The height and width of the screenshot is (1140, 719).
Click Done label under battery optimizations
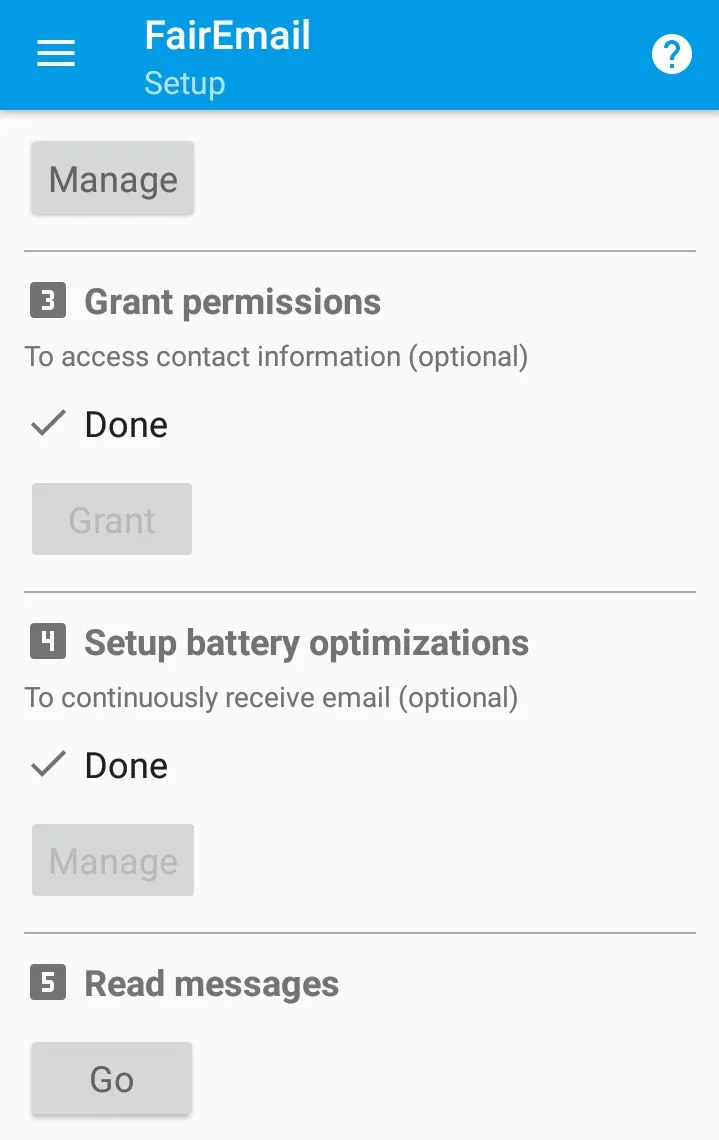click(126, 766)
